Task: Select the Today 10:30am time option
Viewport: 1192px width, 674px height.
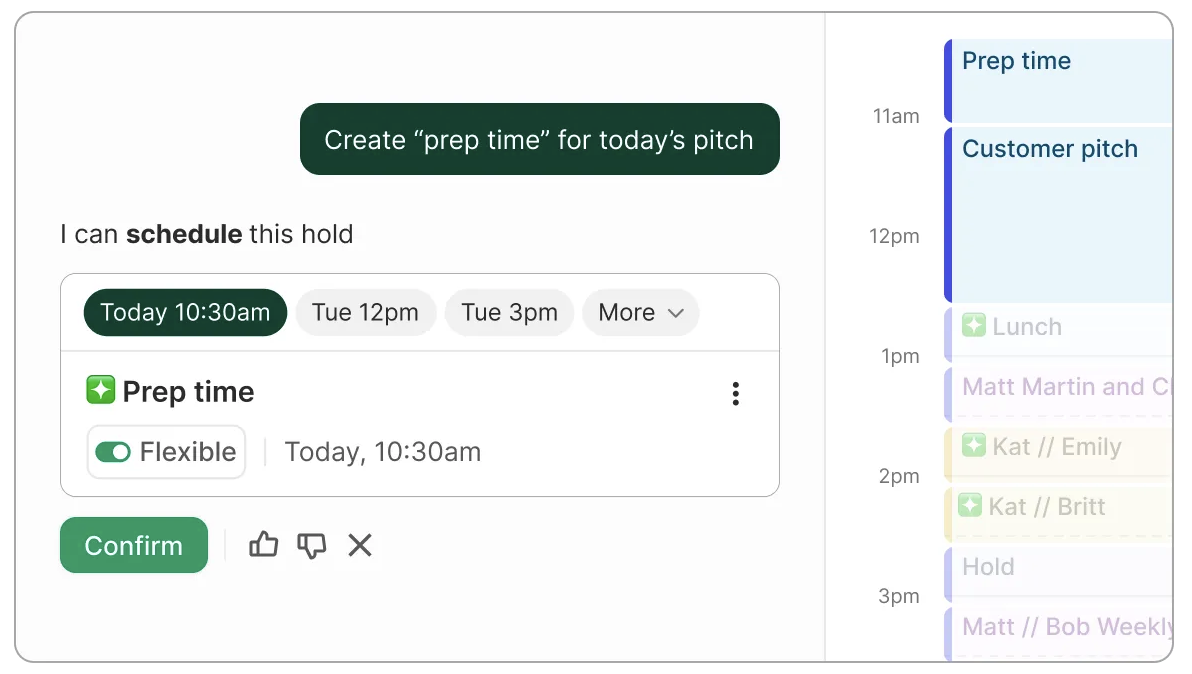Action: [x=185, y=313]
